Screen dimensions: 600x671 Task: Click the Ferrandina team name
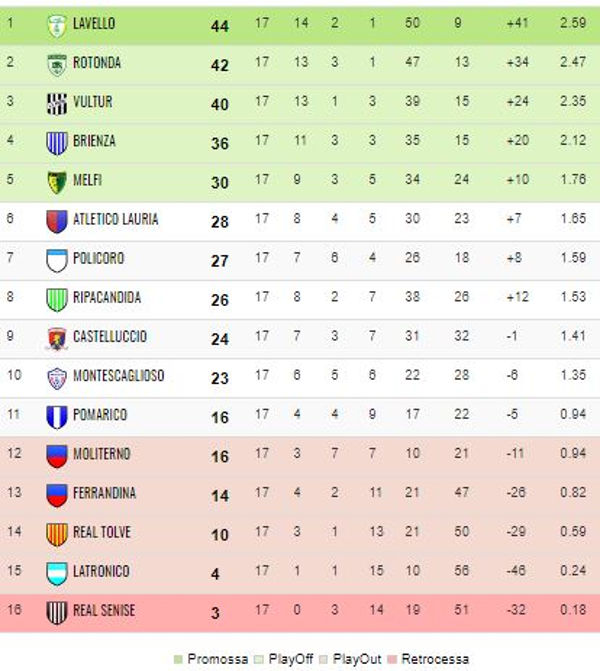pos(104,493)
